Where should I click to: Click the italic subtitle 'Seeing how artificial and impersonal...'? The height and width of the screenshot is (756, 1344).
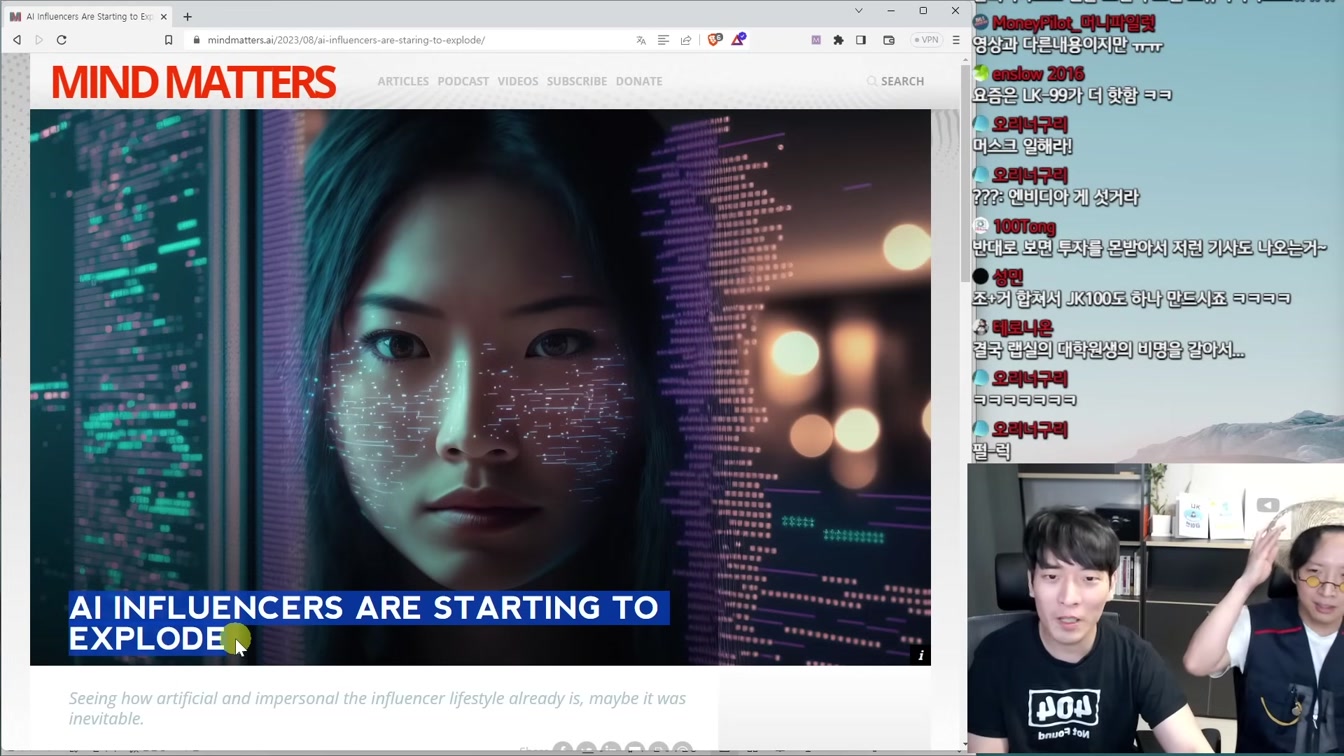click(377, 708)
